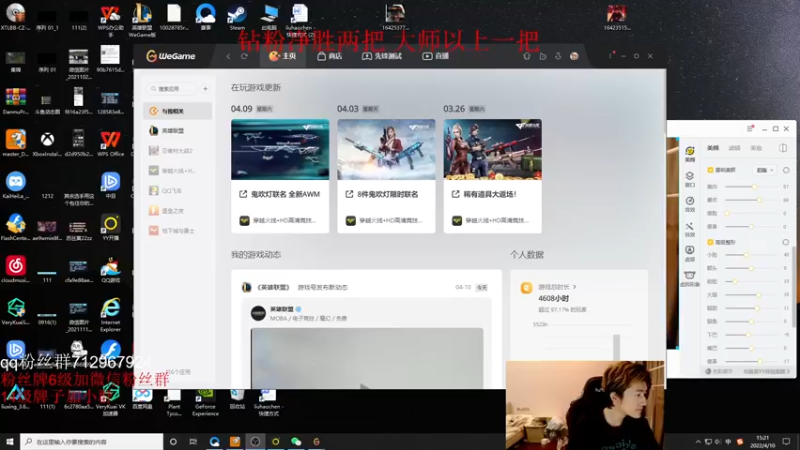Select 英雄联盟 in the WeGame sidebar
This screenshot has width=800, height=450.
178,131
